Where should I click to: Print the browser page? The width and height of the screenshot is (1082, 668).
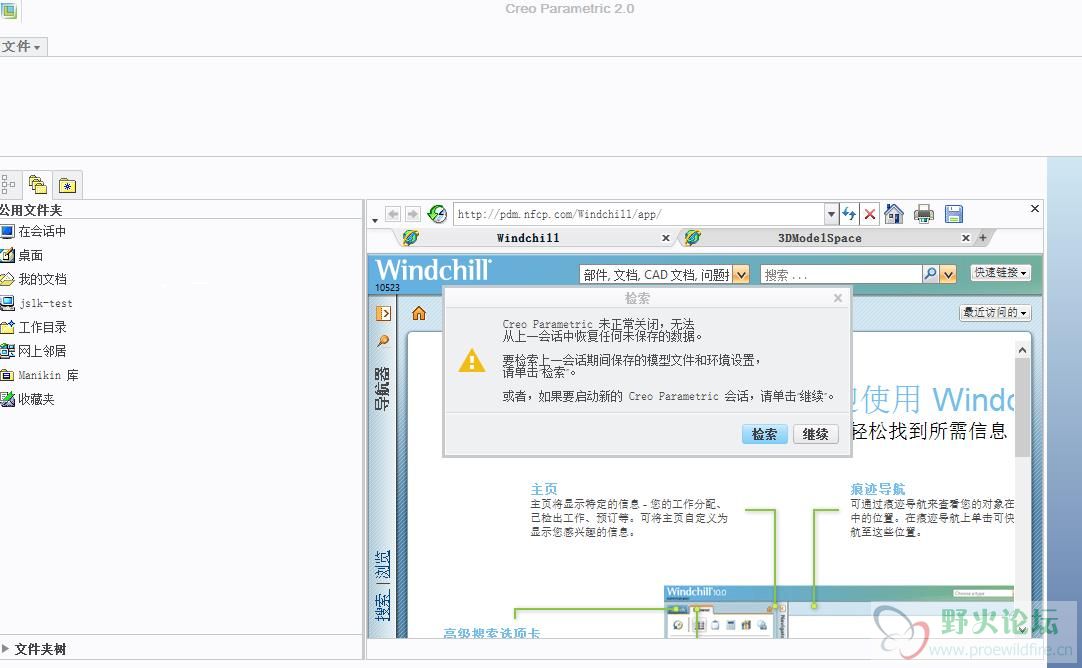tap(923, 214)
